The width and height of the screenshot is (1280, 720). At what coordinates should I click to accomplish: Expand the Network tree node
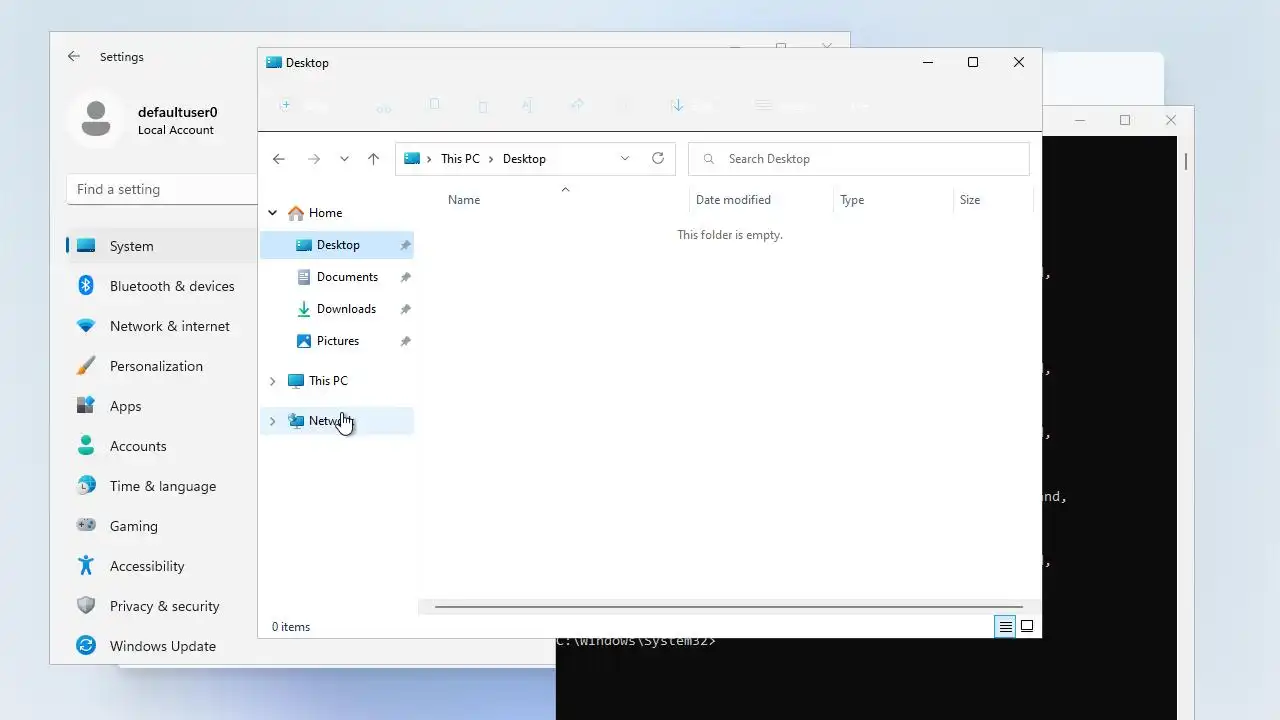272,421
